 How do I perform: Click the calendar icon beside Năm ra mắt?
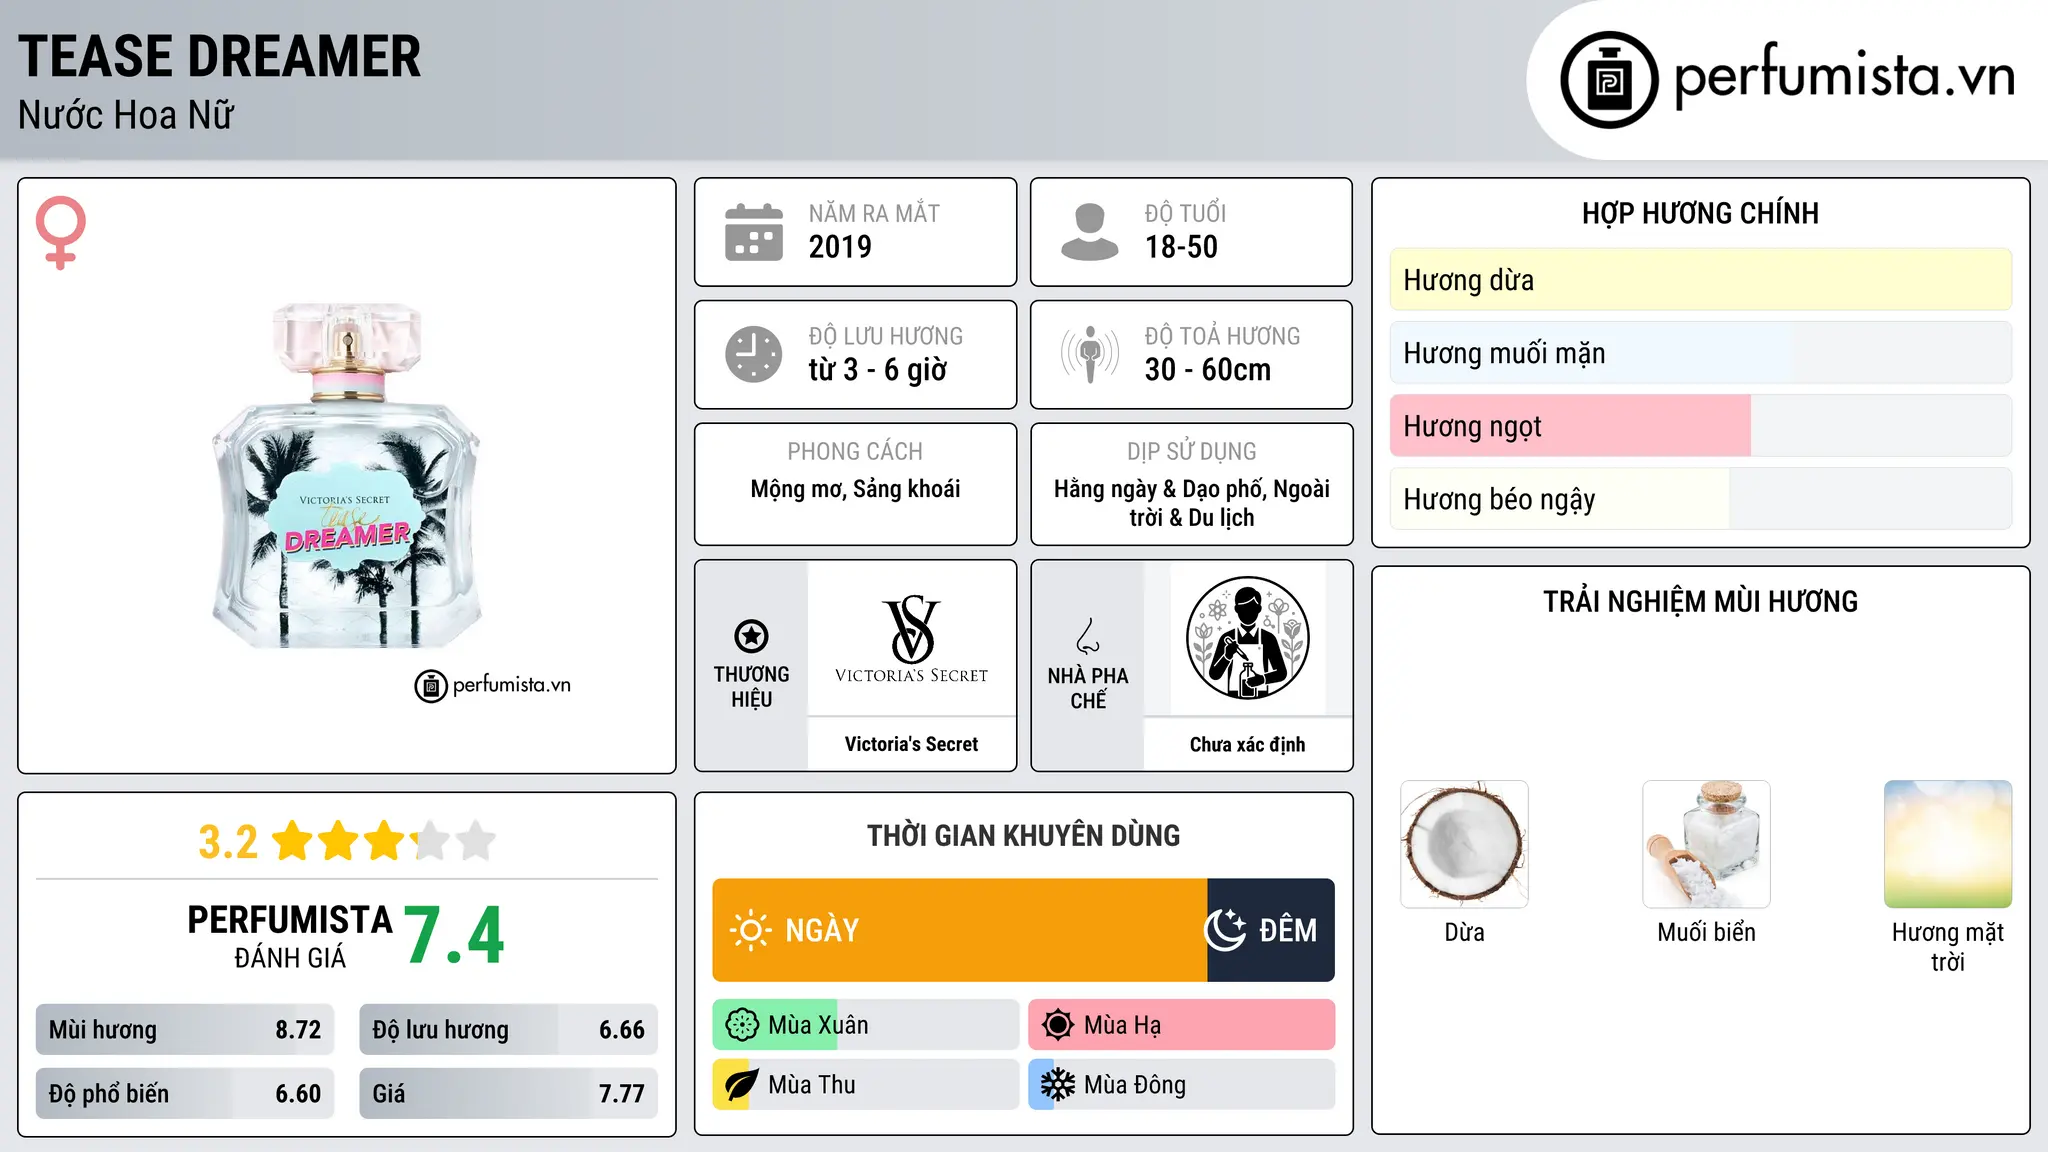754,232
